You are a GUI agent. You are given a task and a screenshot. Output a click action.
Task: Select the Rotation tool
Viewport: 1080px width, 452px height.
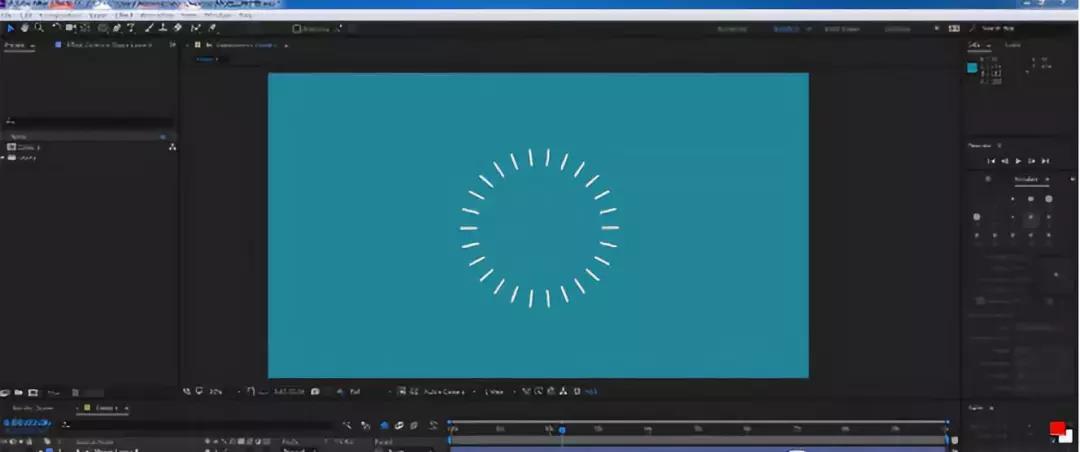(x=57, y=28)
